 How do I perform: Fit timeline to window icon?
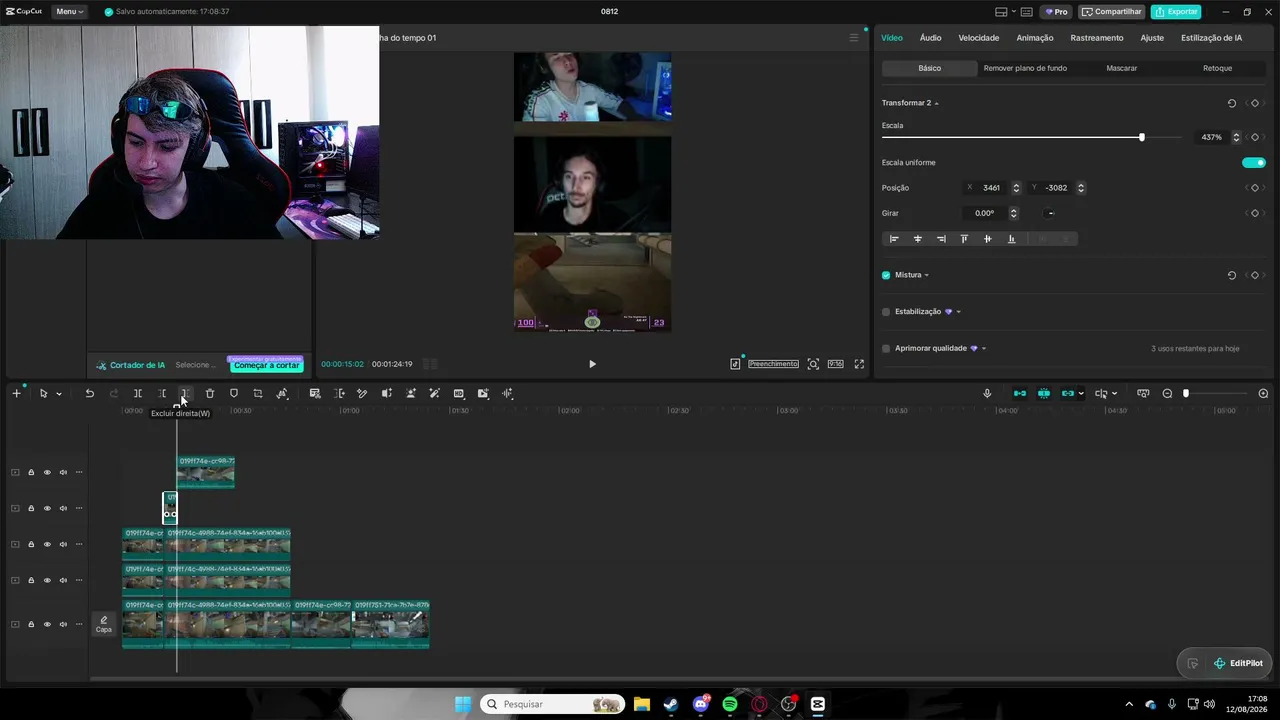[x=1143, y=394]
